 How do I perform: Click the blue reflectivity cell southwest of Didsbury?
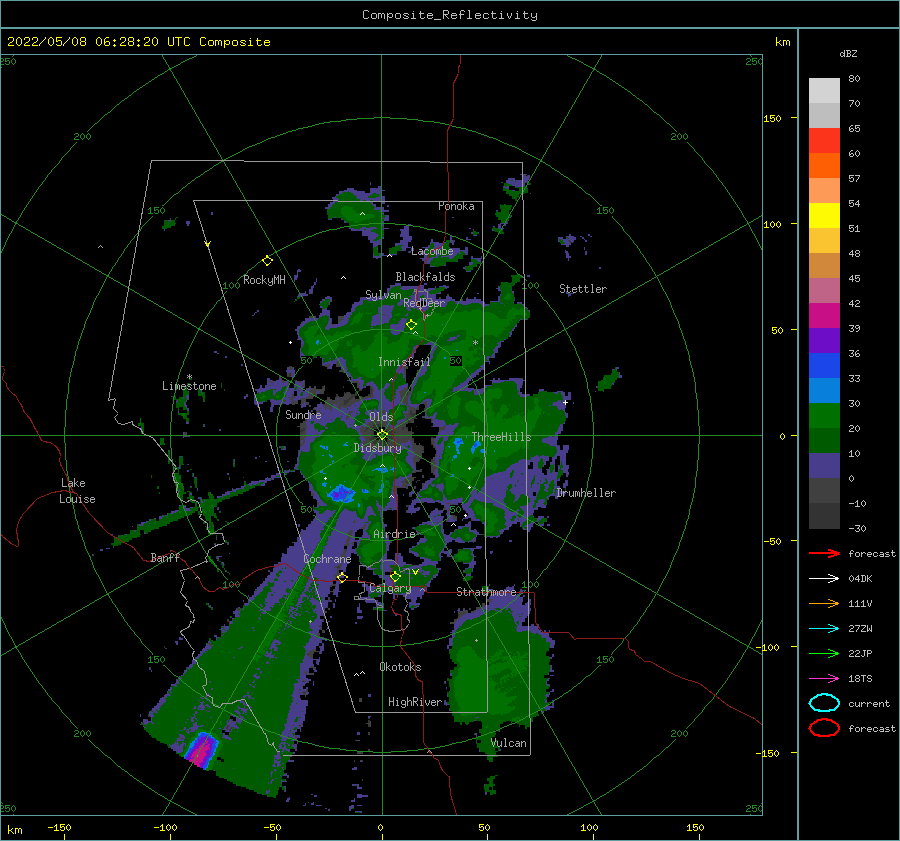pos(342,493)
